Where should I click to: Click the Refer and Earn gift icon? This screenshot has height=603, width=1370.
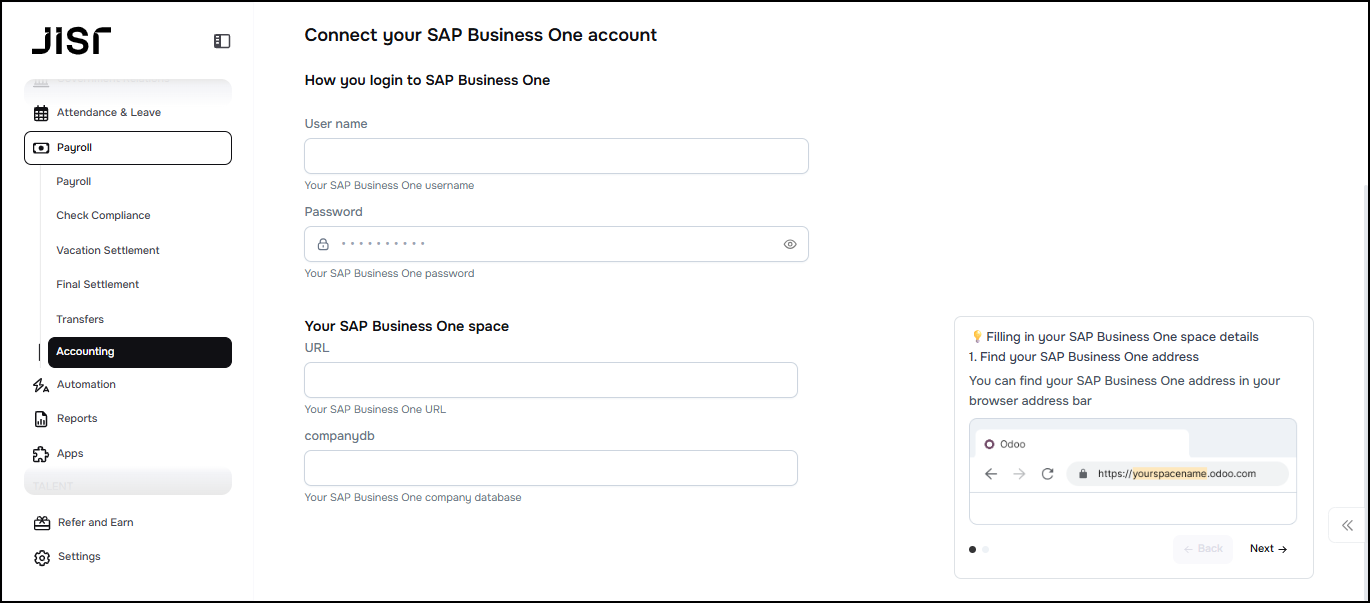tap(41, 523)
